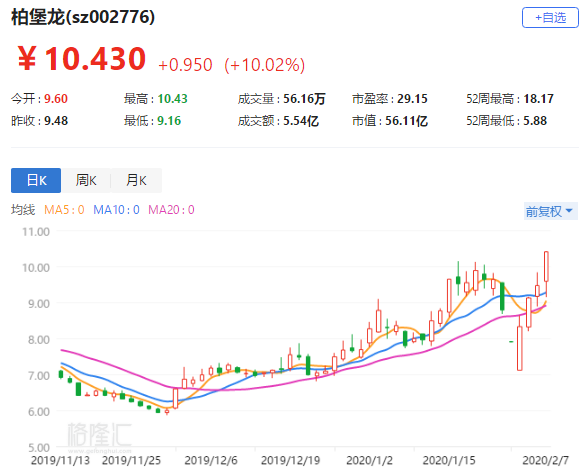Click the MA10 moving average label
Image resolution: width=583 pixels, height=470 pixels.
[x=116, y=210]
